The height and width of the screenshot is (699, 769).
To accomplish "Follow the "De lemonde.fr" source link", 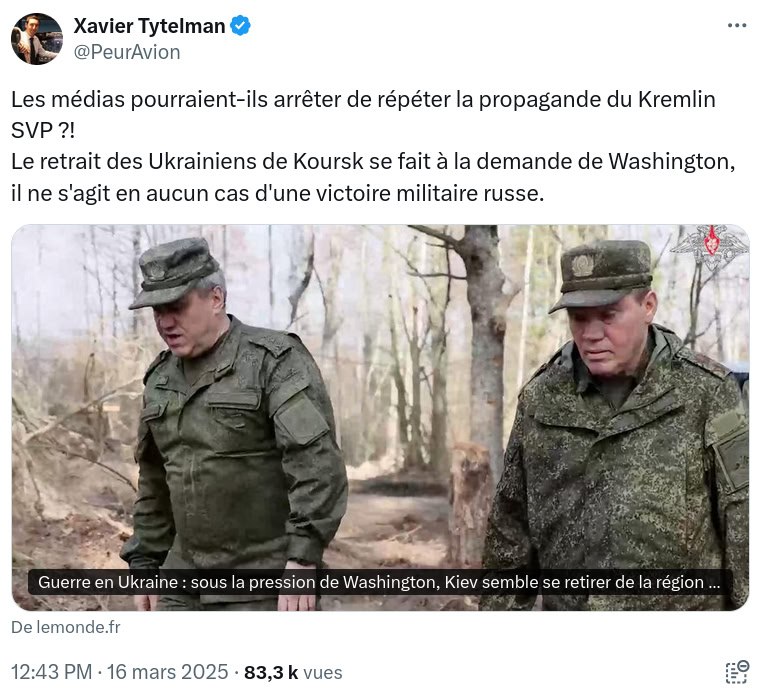I will 65,628.
